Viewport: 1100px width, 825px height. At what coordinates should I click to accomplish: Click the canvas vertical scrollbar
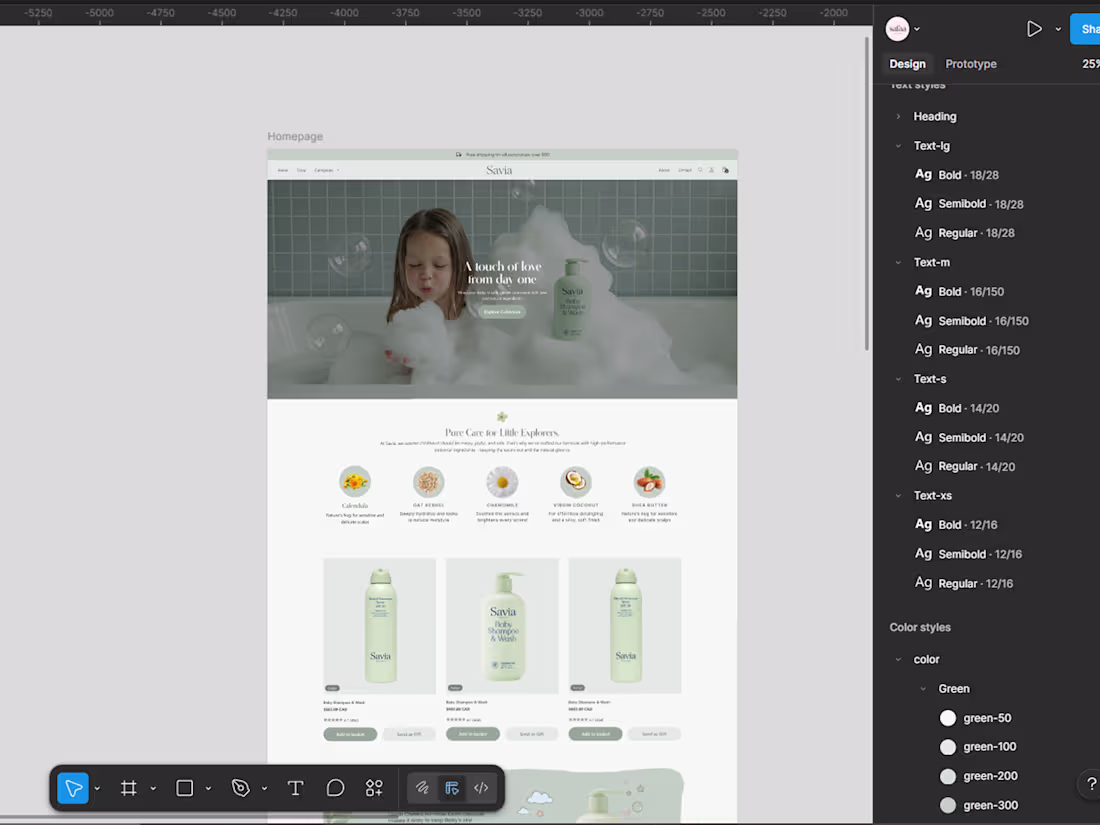click(867, 194)
